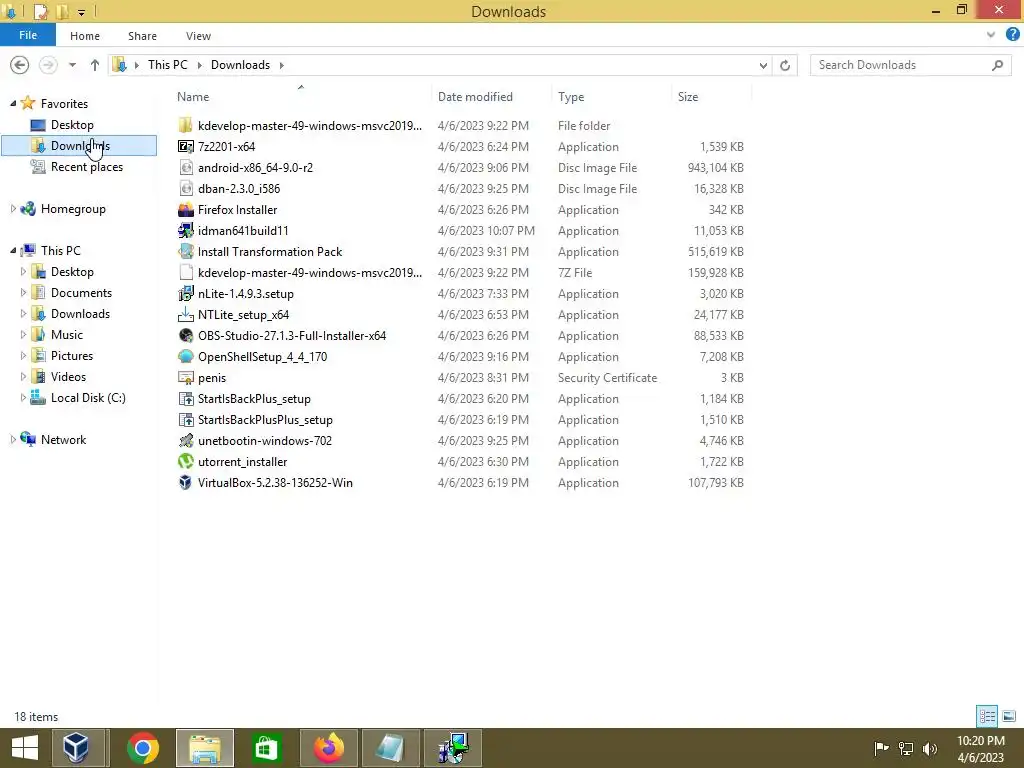The image size is (1024, 768).
Task: Expand the Network tree node
Action: [x=13, y=440]
